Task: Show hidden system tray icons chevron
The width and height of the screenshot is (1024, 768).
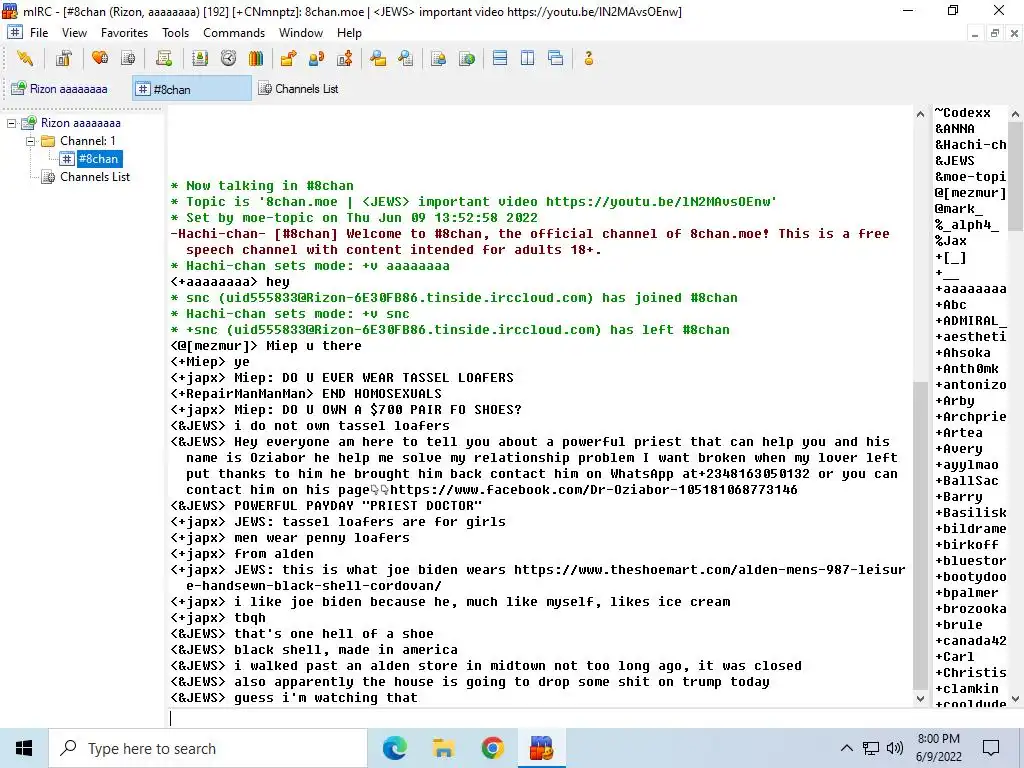Action: pyautogui.click(x=846, y=748)
